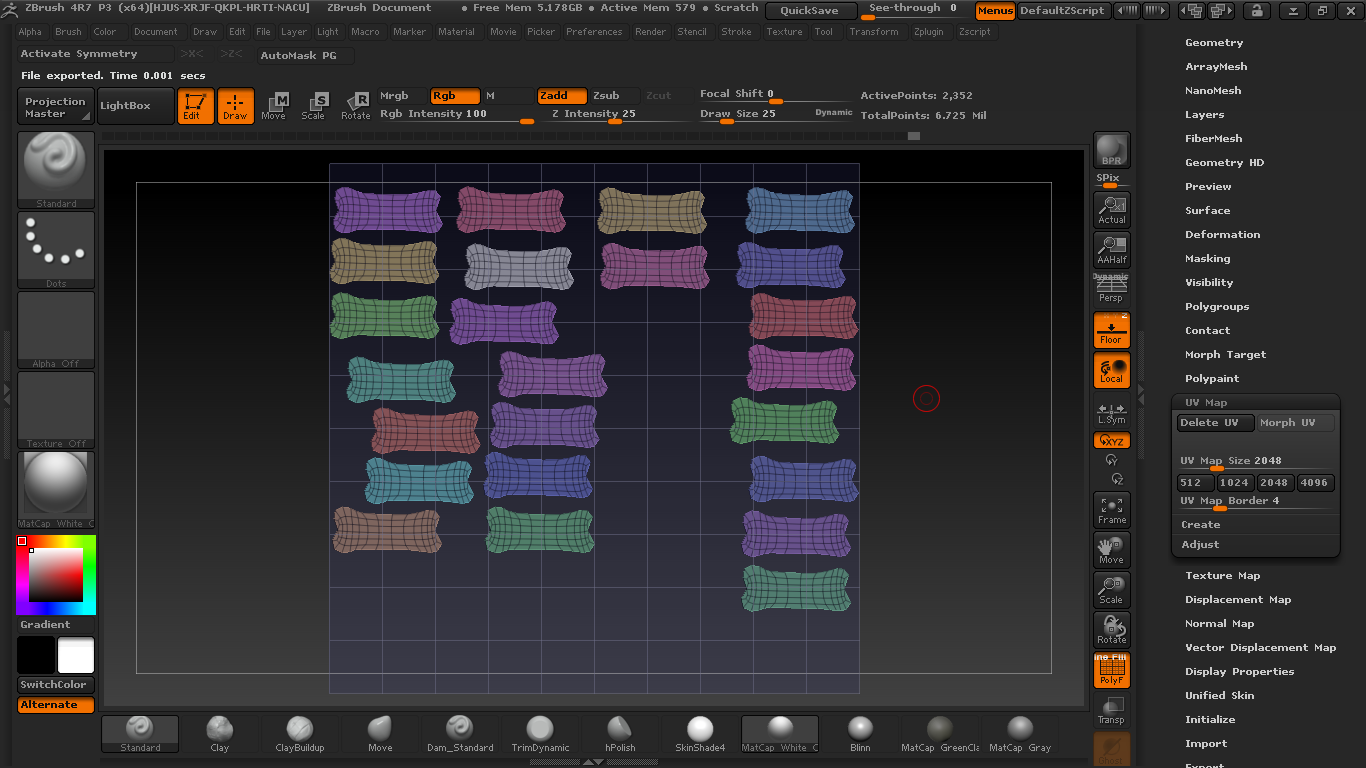Enable Mrgb mode

402,96
